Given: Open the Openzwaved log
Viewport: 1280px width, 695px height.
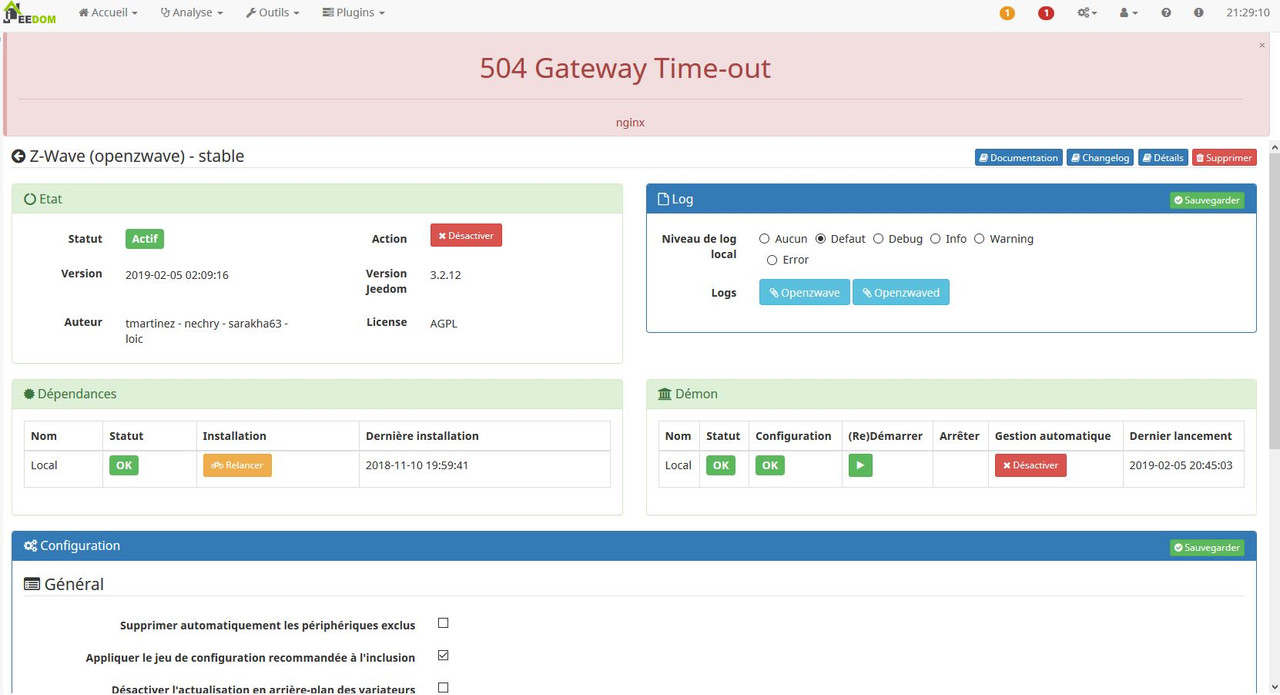Looking at the screenshot, I should pyautogui.click(x=901, y=292).
